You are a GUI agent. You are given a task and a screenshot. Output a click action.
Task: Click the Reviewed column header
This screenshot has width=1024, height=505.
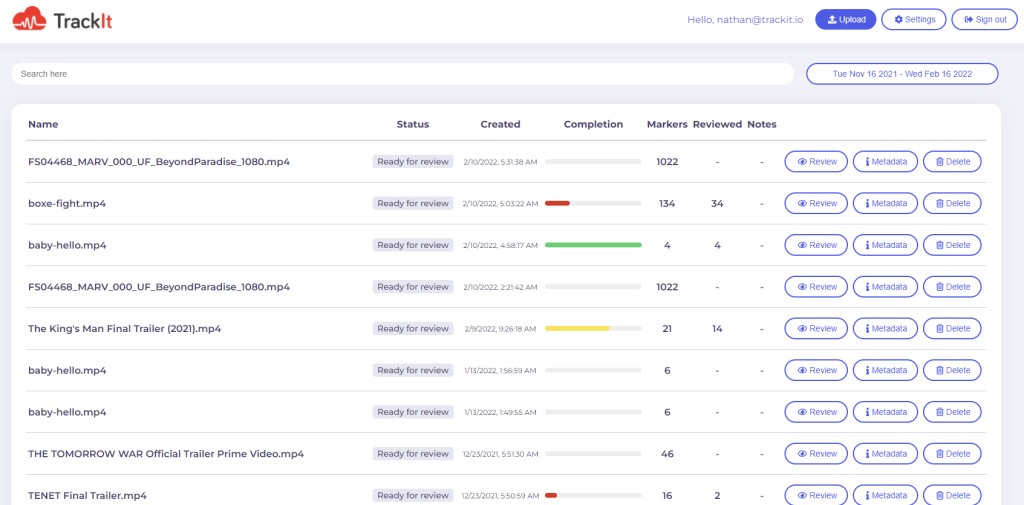717,124
